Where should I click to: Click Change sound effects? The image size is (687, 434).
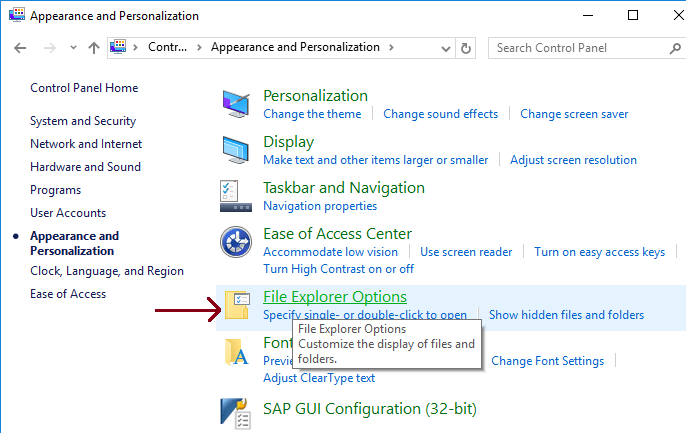pyautogui.click(x=440, y=114)
